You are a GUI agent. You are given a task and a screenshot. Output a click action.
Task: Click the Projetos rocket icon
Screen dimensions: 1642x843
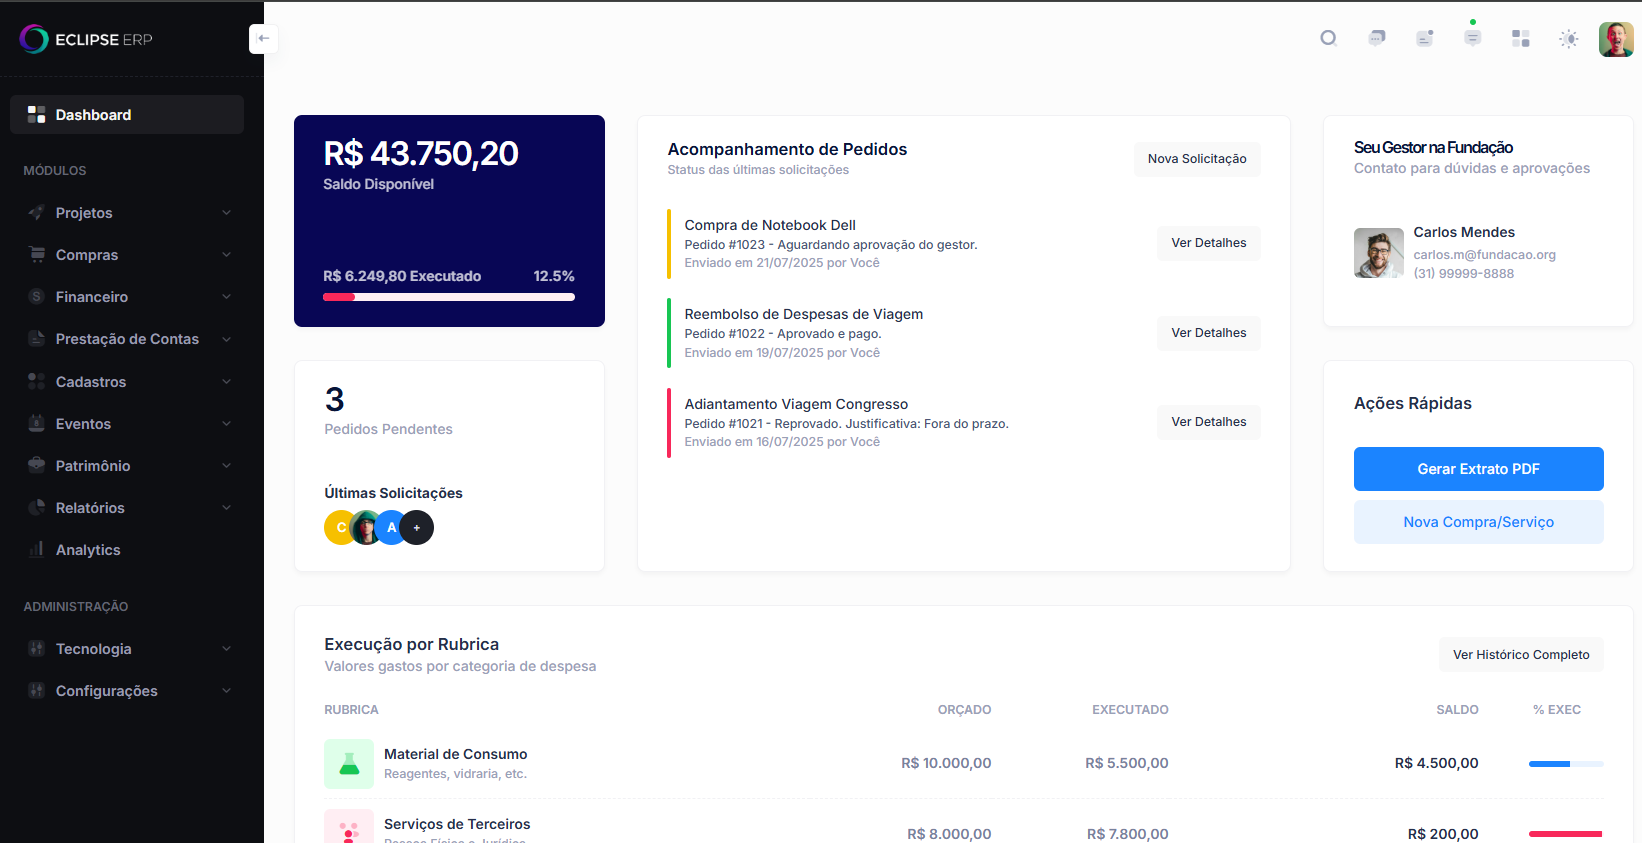36,213
